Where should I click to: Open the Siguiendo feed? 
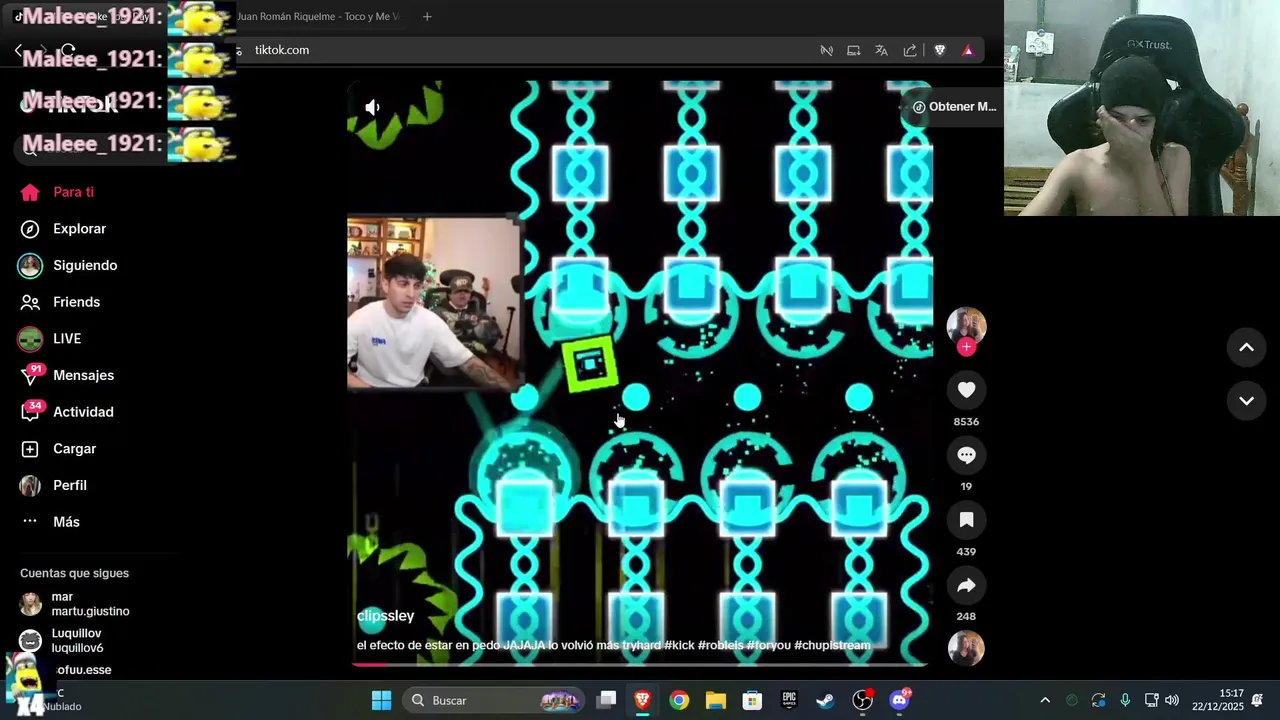click(85, 265)
